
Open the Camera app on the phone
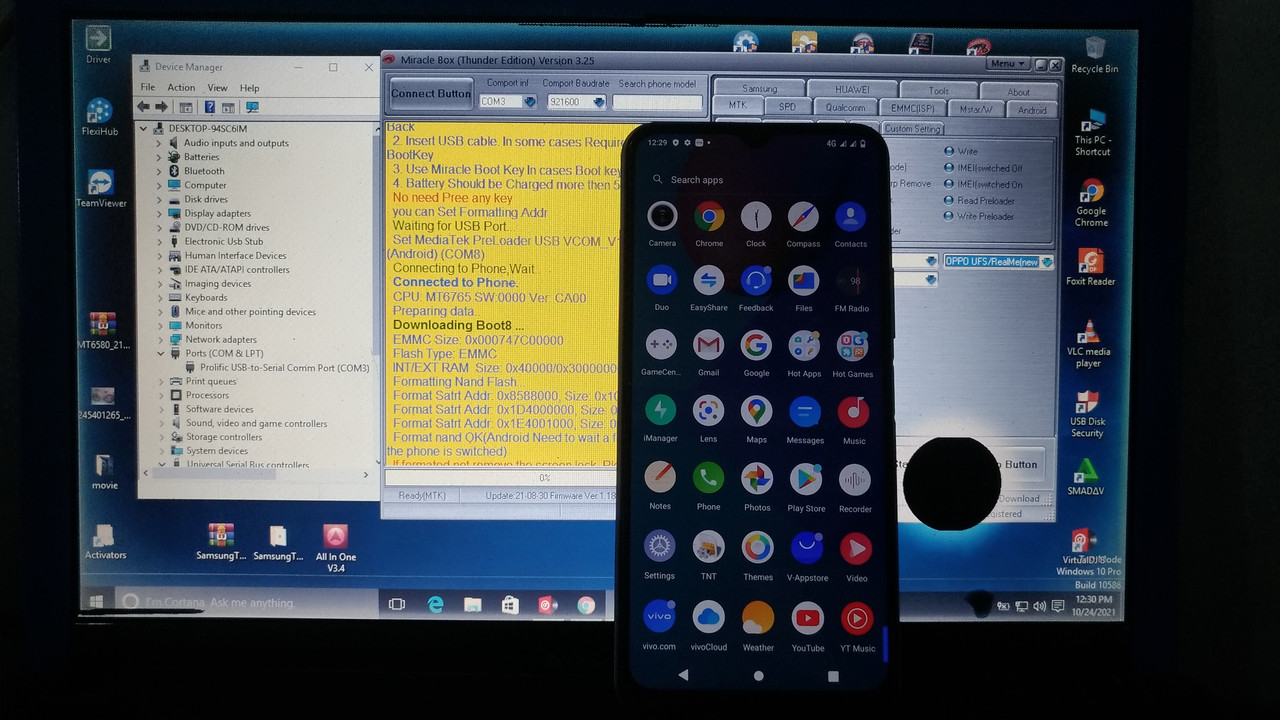coord(661,216)
